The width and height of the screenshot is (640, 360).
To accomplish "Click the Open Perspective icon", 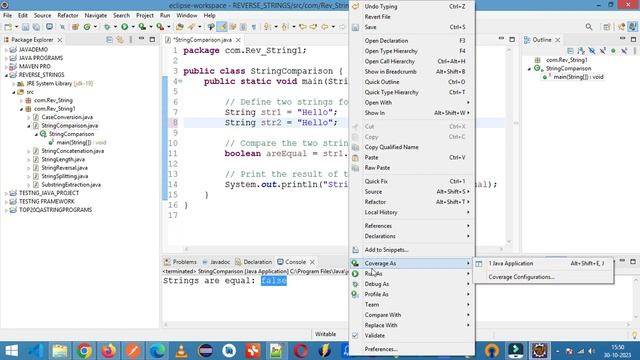I will tap(607, 27).
